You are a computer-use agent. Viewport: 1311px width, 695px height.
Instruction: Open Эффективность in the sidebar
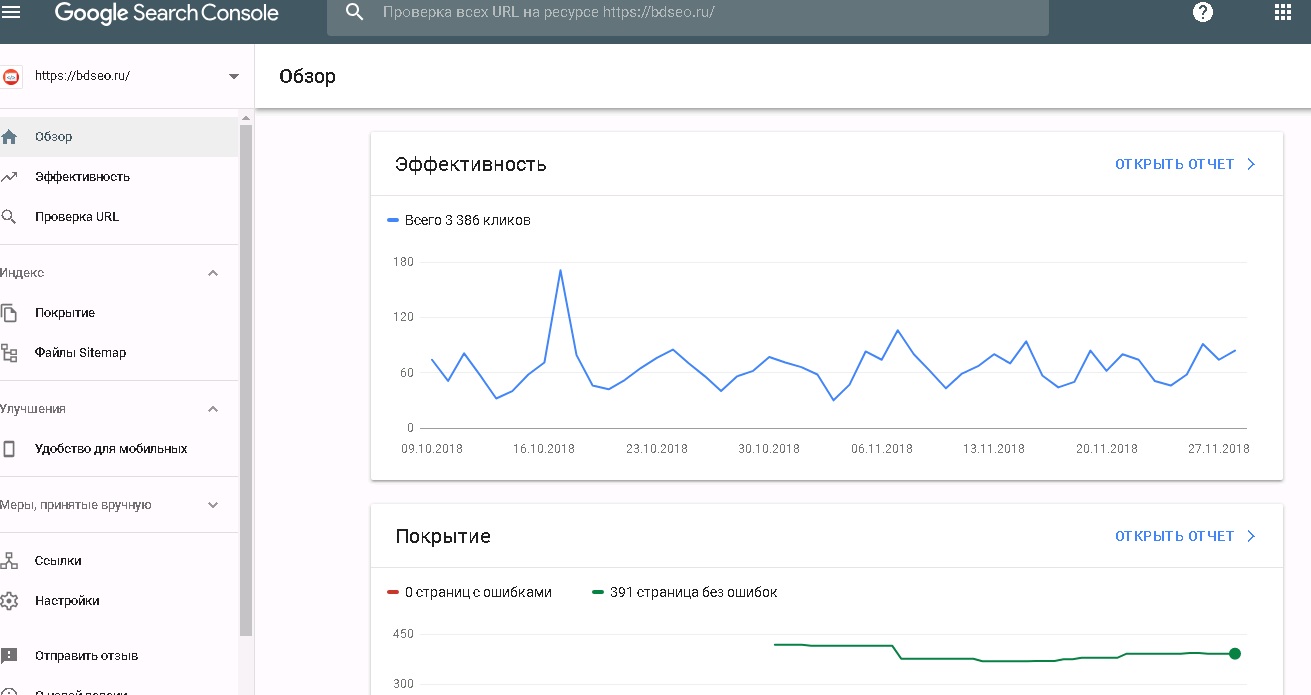(x=119, y=177)
